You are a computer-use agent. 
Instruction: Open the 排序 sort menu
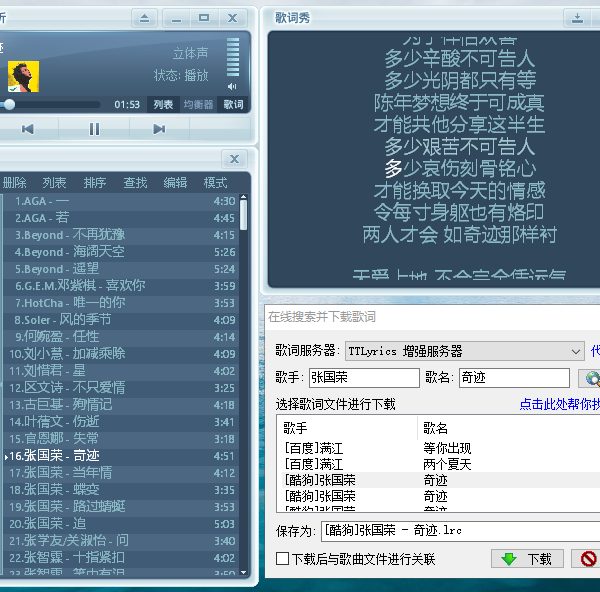tap(95, 183)
